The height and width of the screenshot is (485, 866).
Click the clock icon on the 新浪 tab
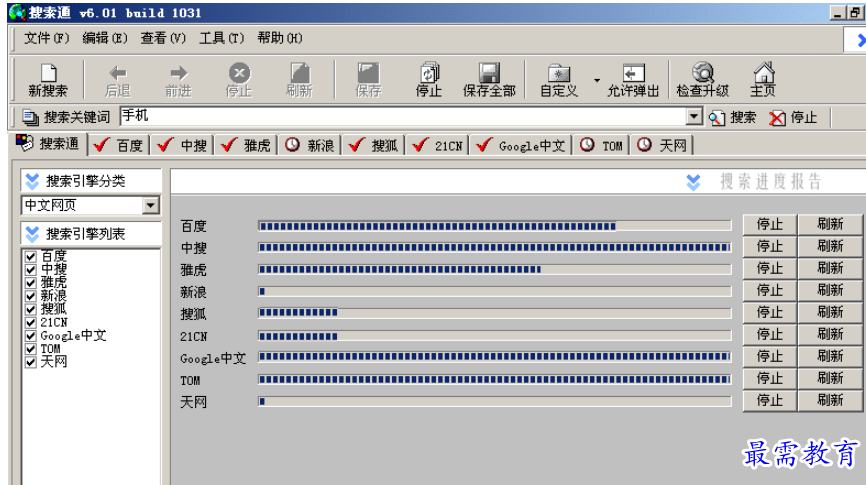tap(292, 145)
